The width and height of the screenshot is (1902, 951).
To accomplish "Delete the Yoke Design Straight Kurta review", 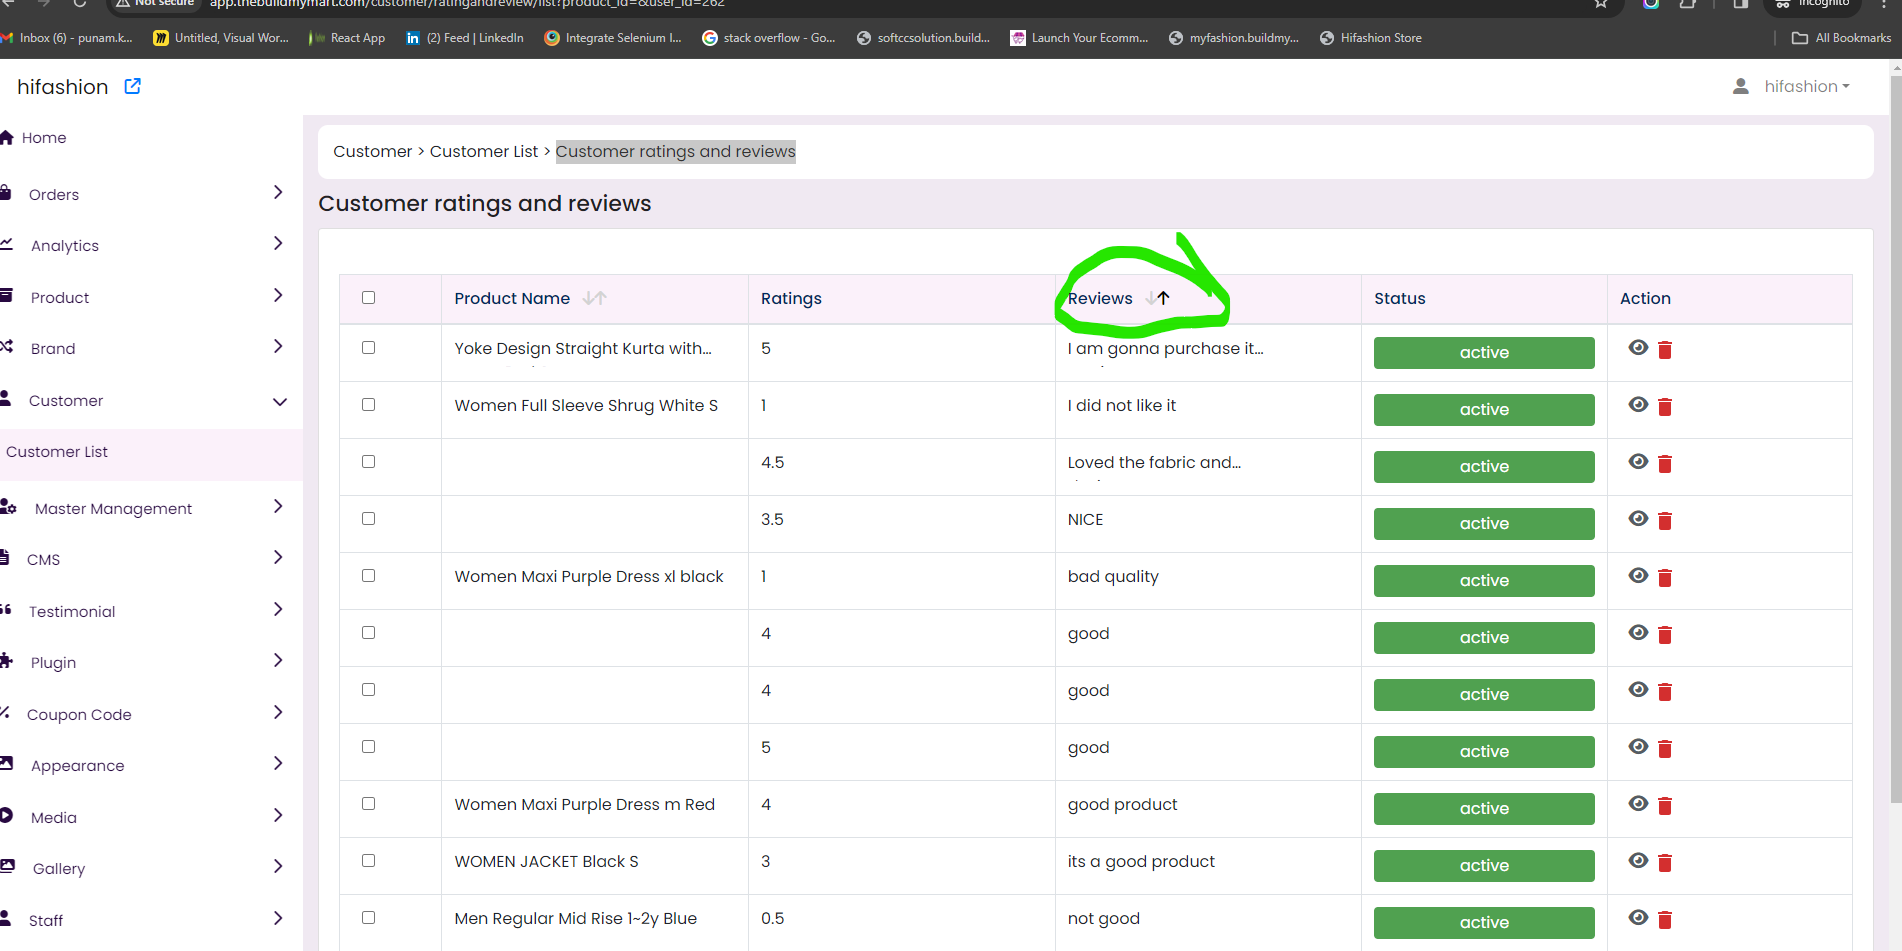I will pos(1665,350).
